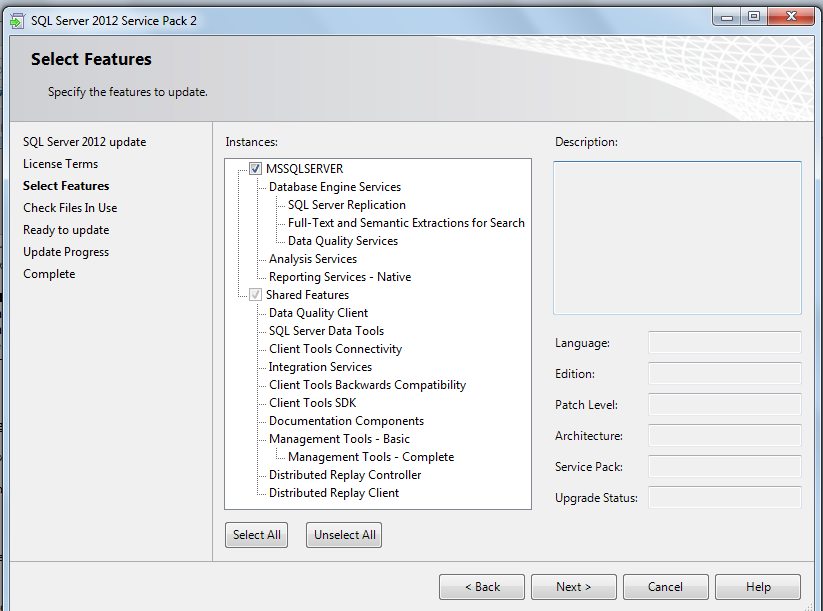Close the SQL Server 2012 Service Pack window
Image resolution: width=823 pixels, height=611 pixels.
[x=791, y=17]
